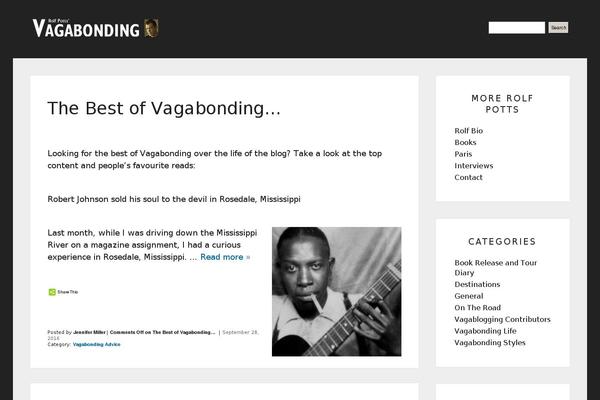Image resolution: width=600 pixels, height=400 pixels.
Task: Select the General category
Action: pos(469,296)
